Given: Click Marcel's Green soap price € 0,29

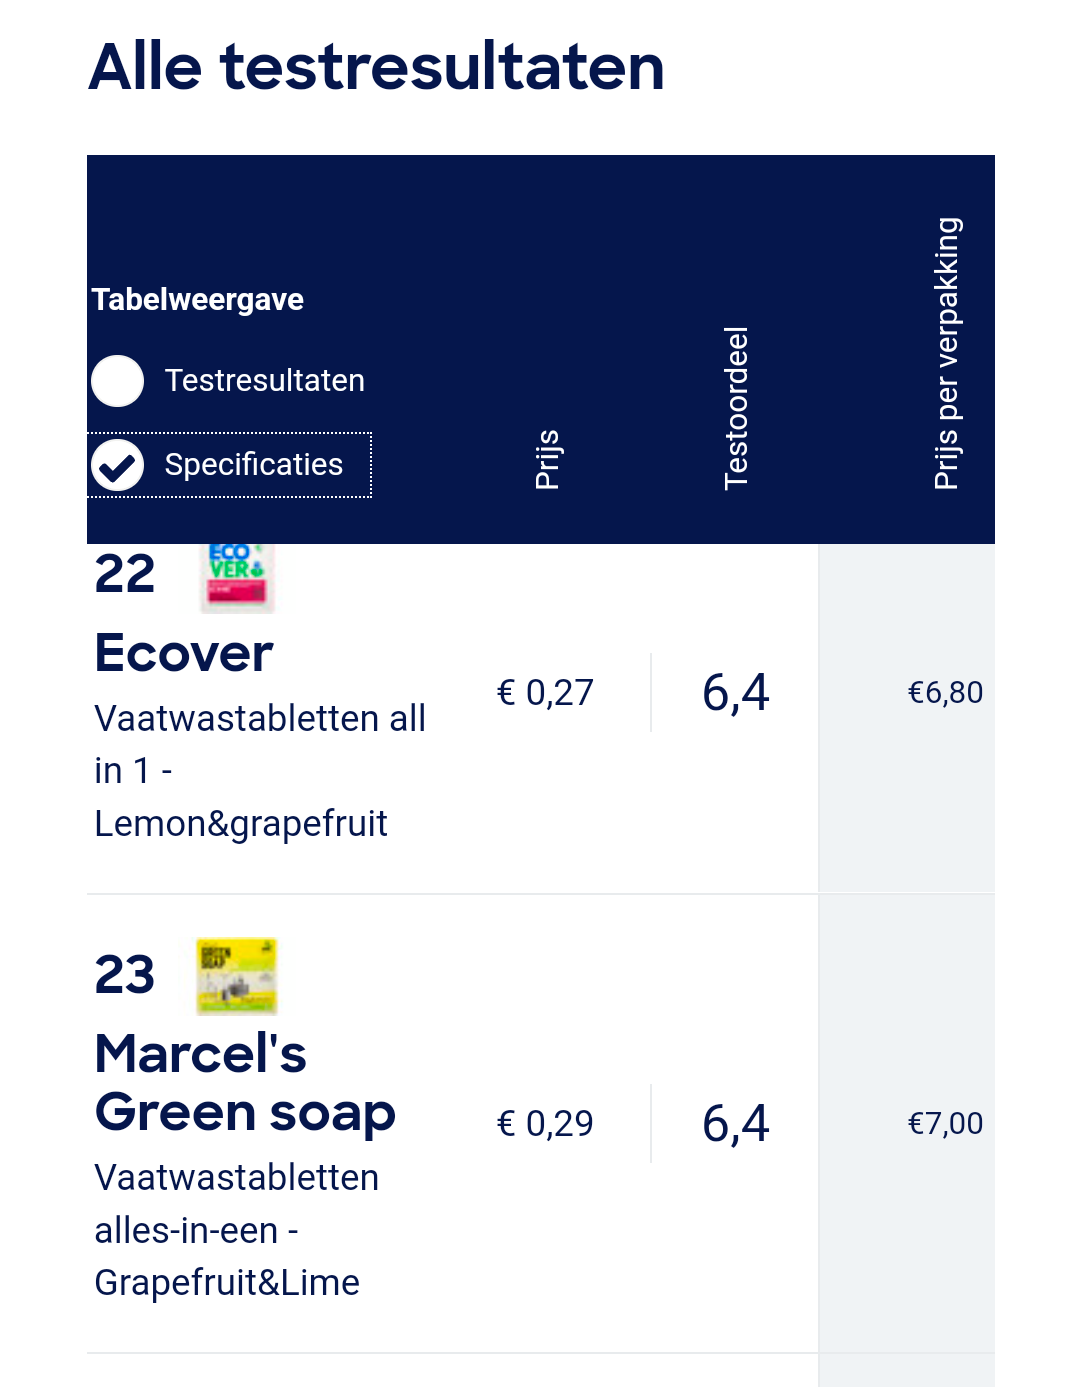Looking at the screenshot, I should 545,1123.
